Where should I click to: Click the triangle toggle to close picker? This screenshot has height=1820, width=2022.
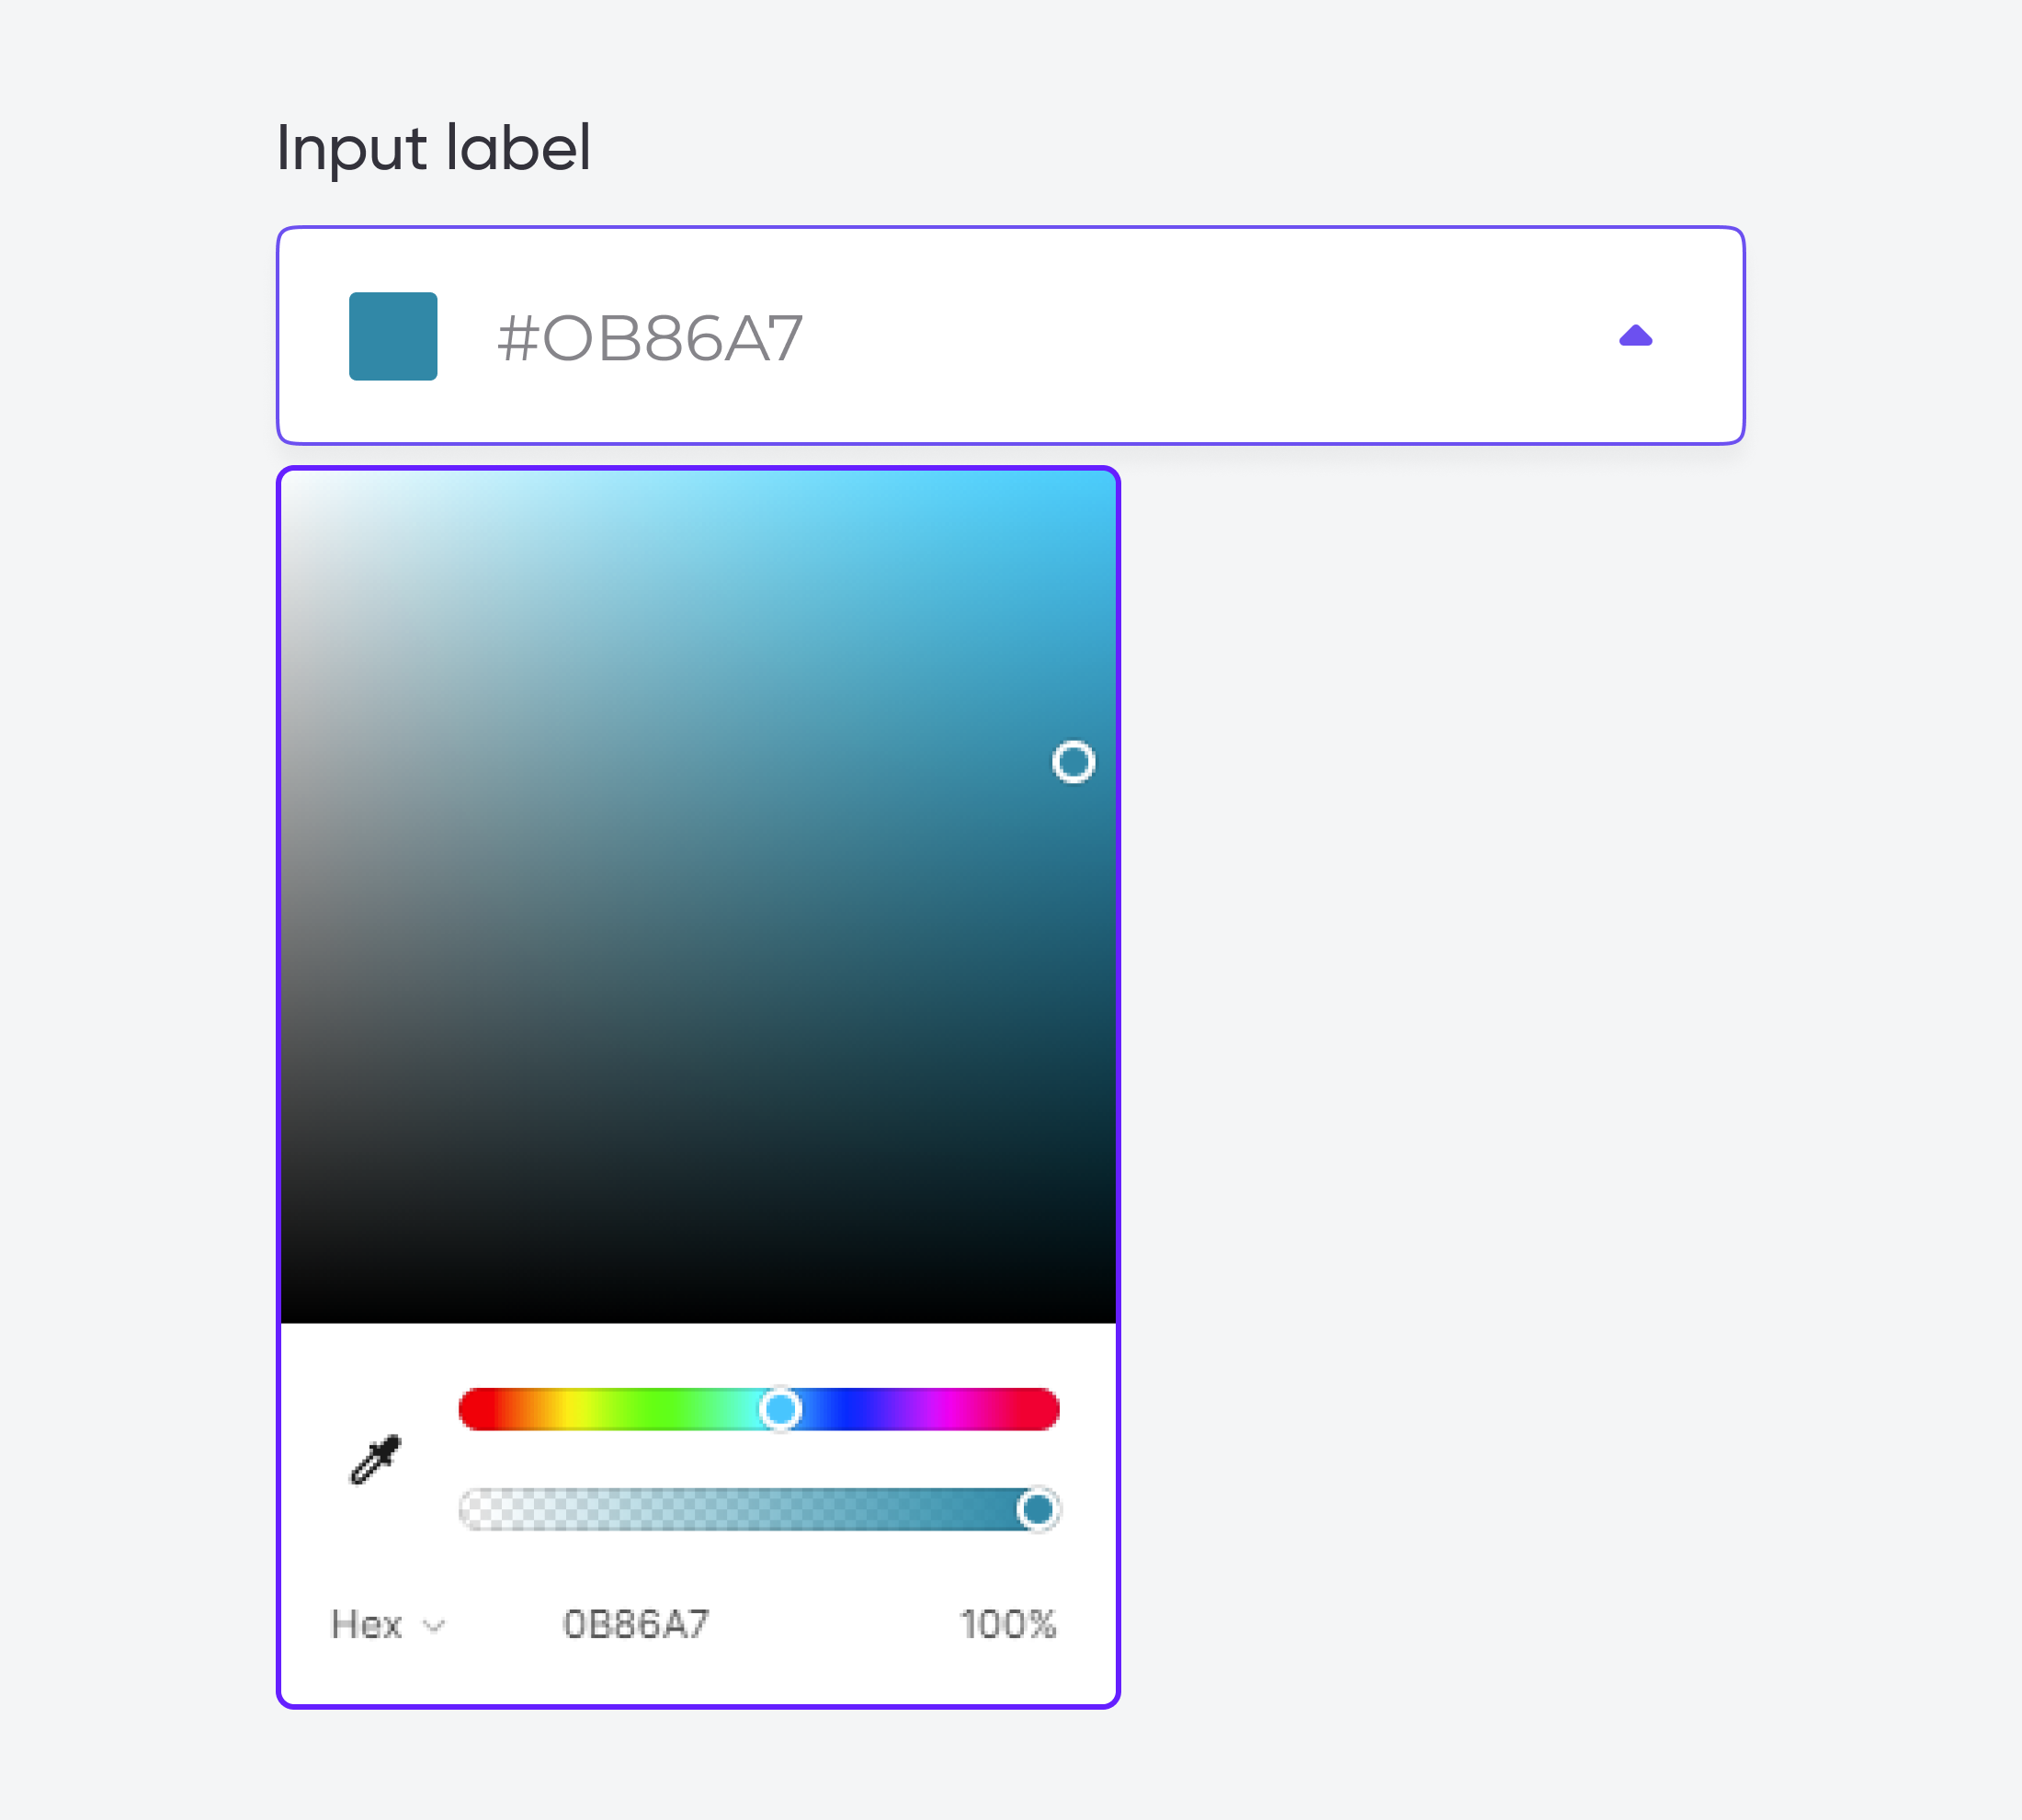tap(1635, 336)
